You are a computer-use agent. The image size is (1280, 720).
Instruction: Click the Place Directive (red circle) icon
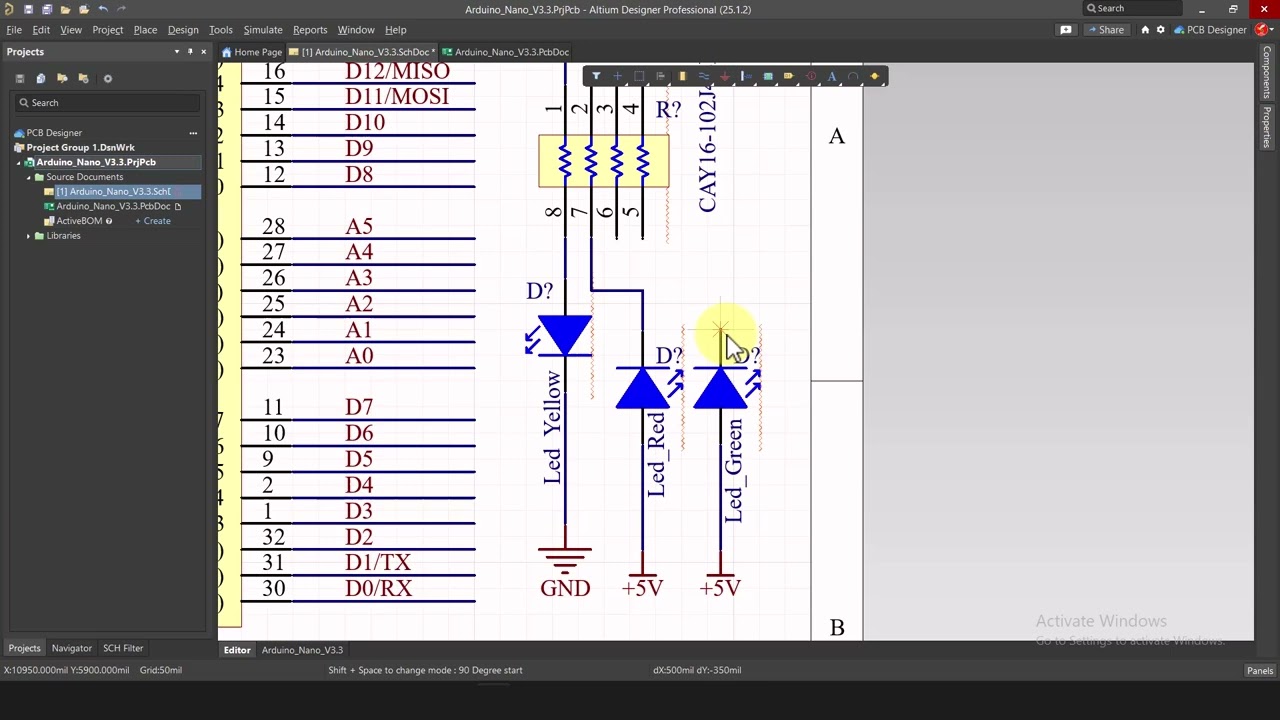(811, 76)
